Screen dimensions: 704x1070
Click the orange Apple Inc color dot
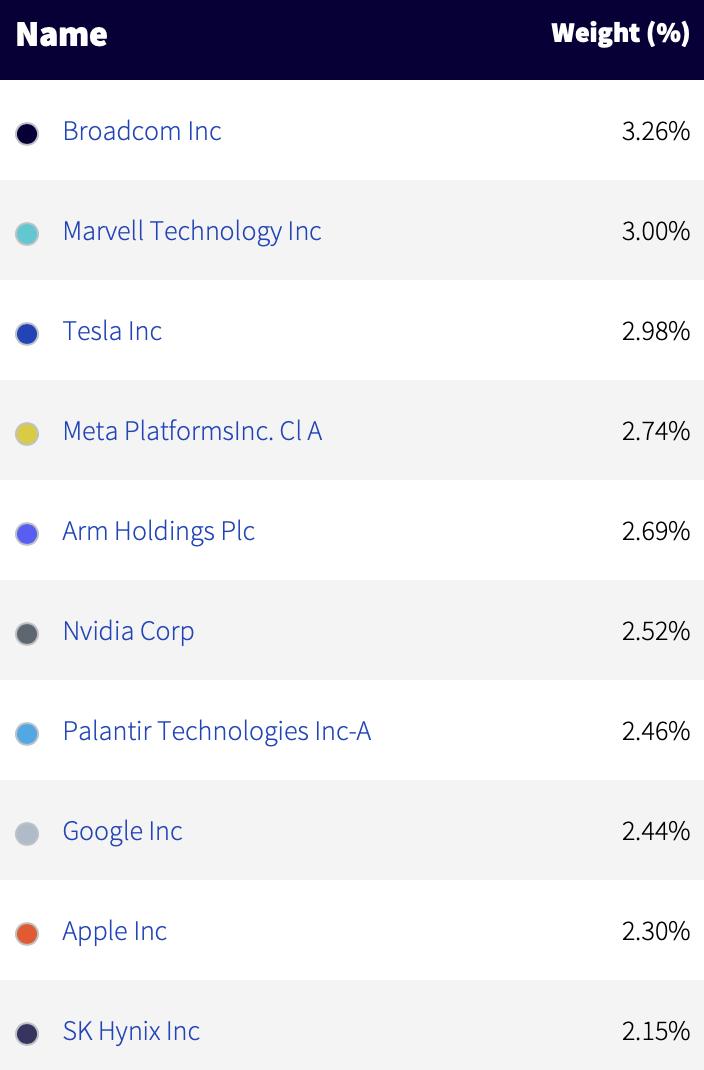[x=27, y=934]
